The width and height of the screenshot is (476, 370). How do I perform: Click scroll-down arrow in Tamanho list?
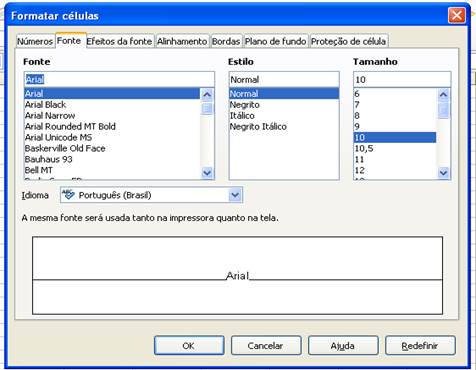tap(443, 173)
